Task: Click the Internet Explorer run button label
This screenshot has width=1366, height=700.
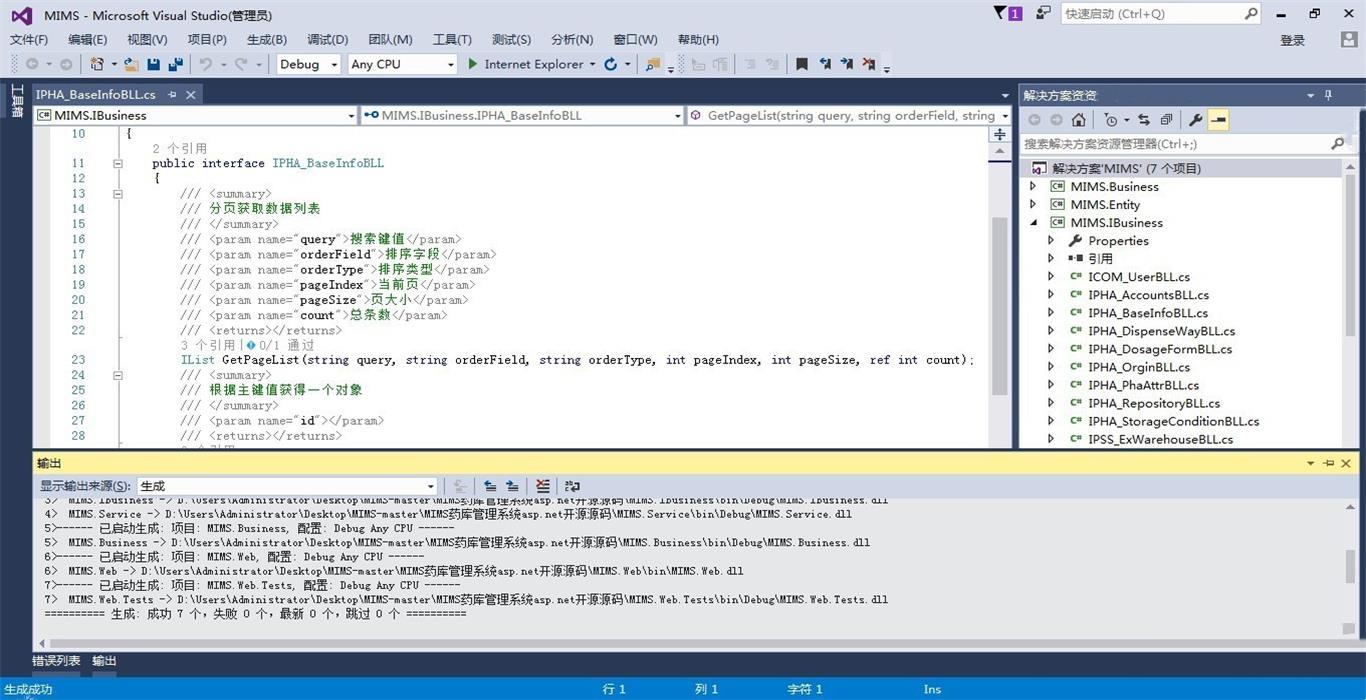Action: (x=534, y=64)
